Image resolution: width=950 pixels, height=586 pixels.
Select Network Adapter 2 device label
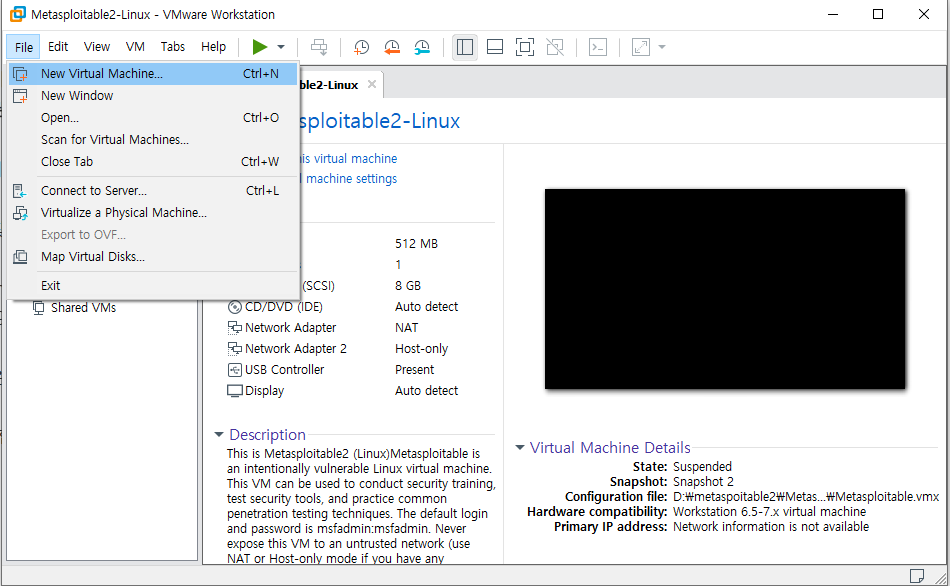pos(296,348)
